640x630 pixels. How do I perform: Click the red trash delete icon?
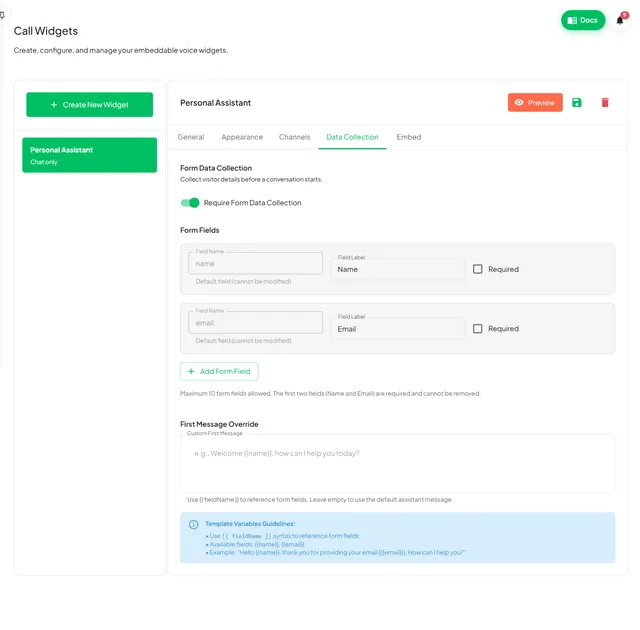605,102
